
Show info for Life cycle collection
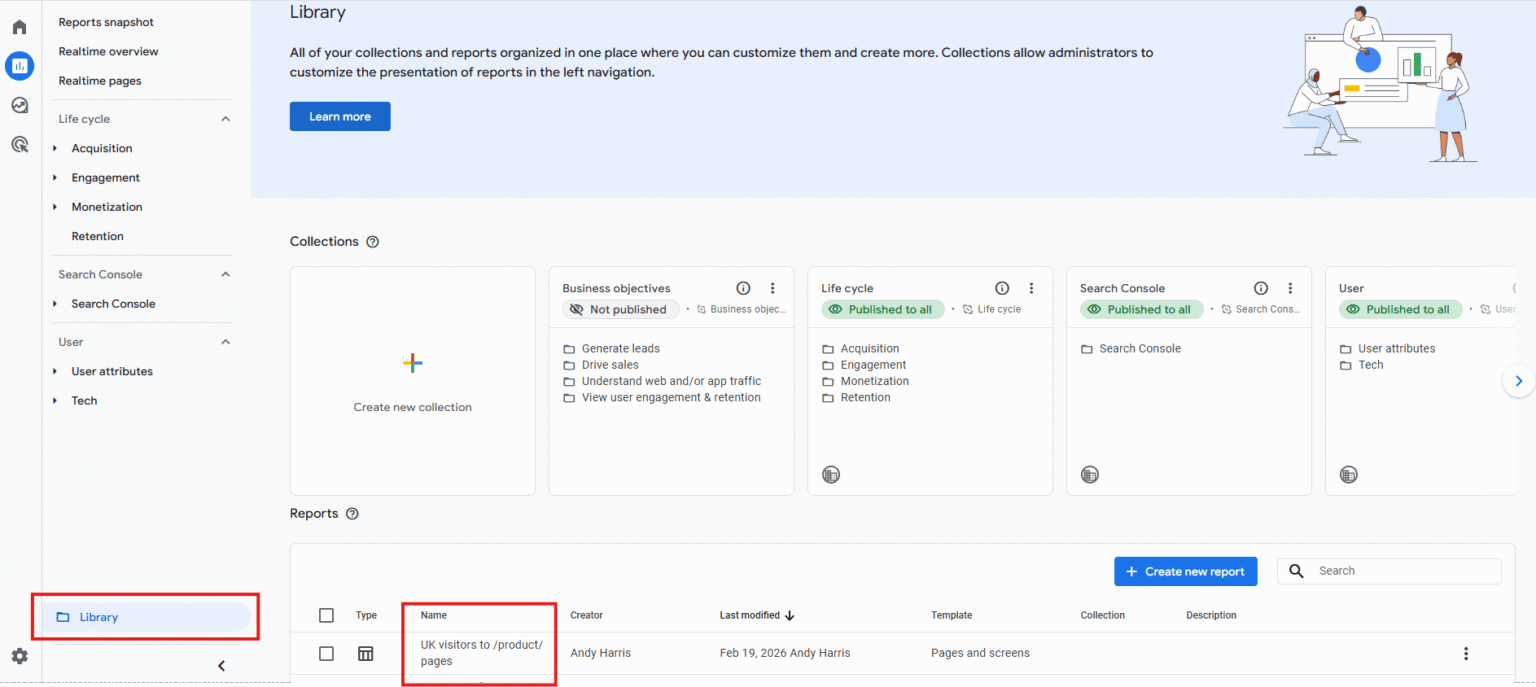pyautogui.click(x=1002, y=288)
